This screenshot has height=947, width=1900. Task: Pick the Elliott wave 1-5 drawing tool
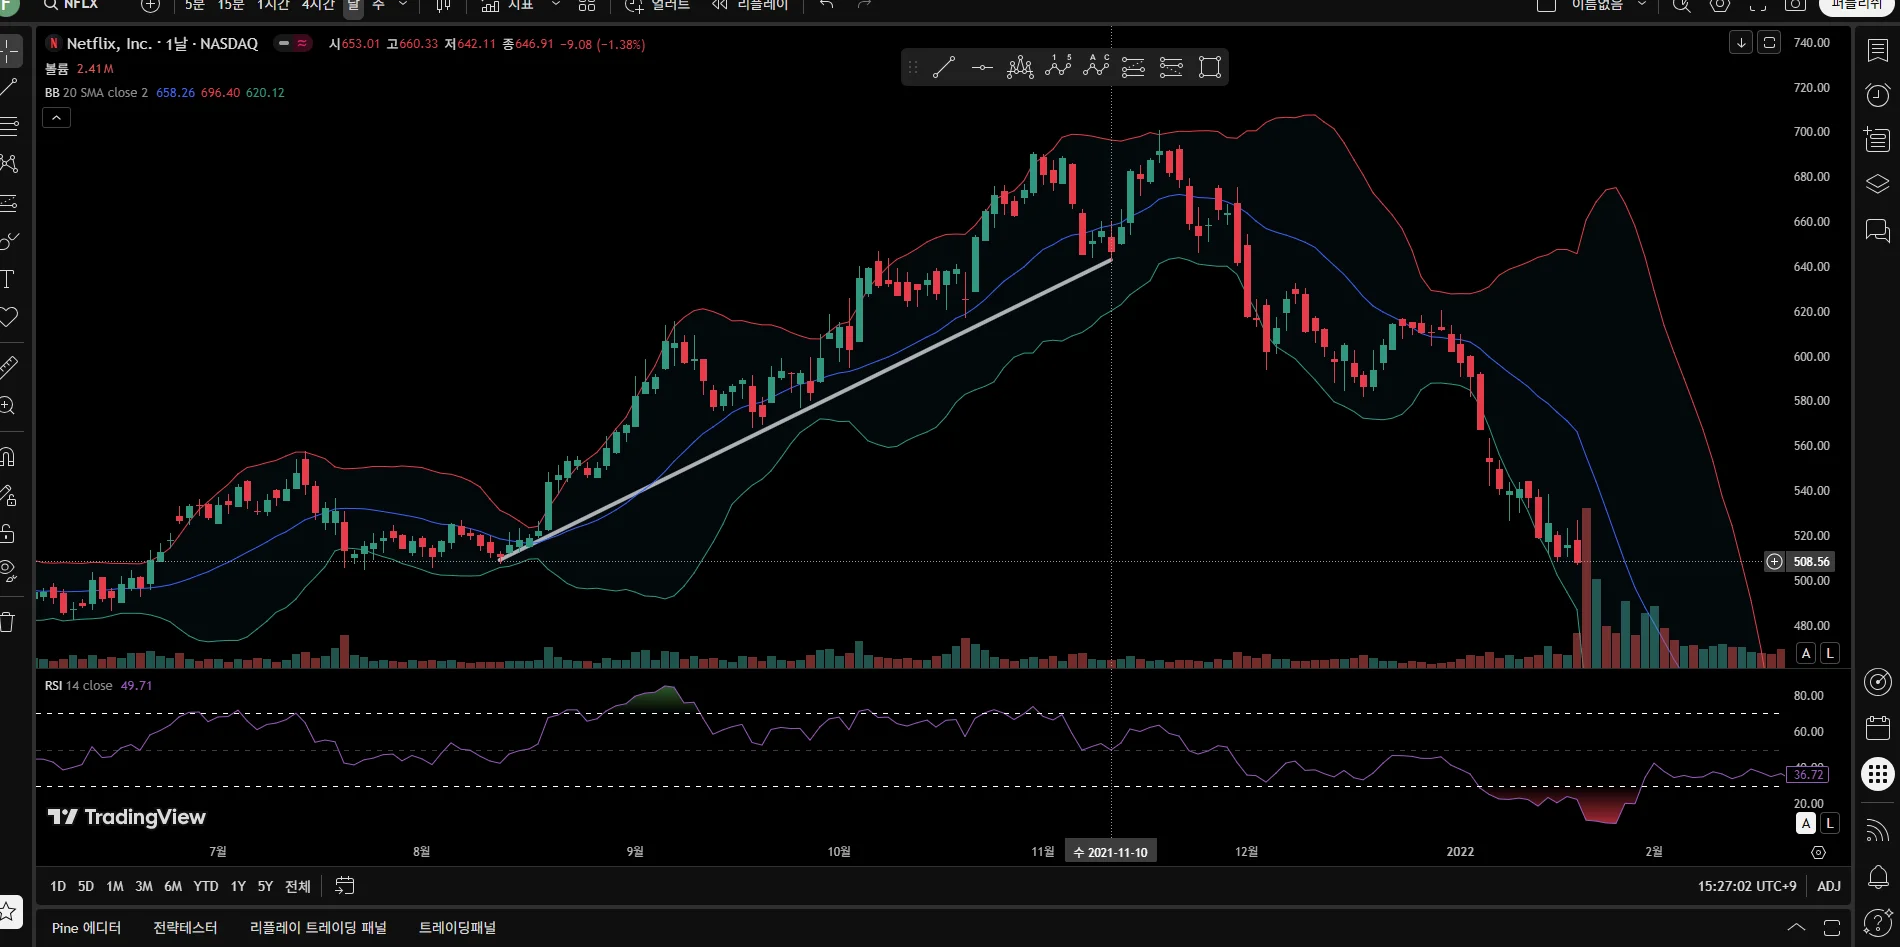pos(1058,67)
